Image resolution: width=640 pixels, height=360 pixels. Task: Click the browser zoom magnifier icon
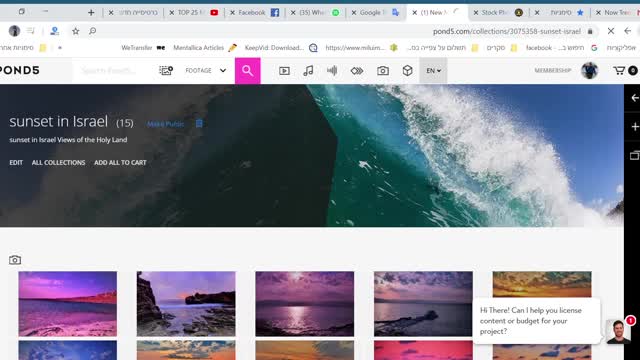click(93, 31)
